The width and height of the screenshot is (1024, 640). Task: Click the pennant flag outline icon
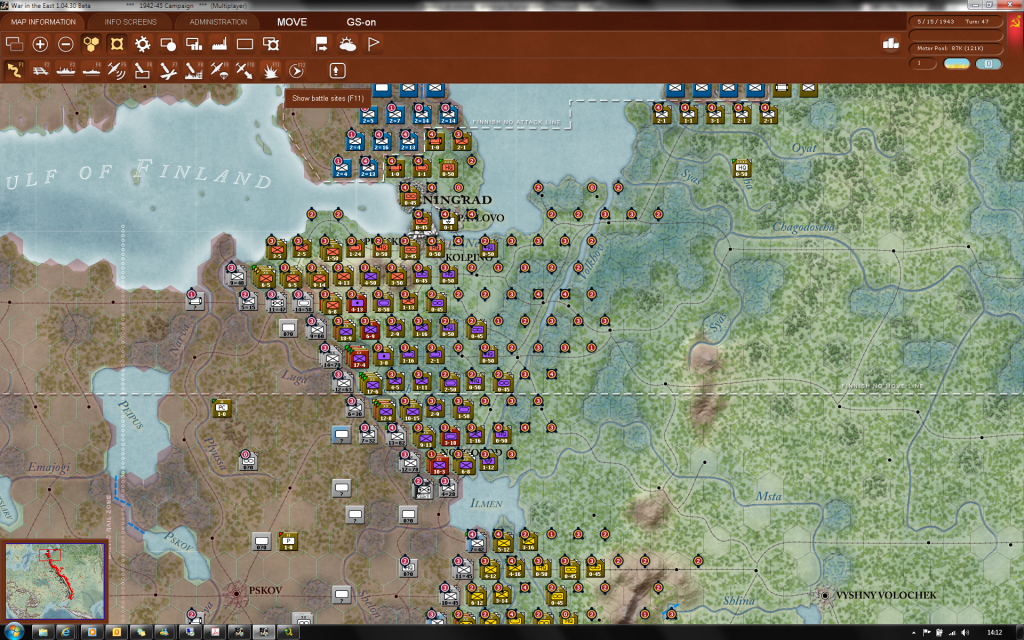(x=374, y=44)
